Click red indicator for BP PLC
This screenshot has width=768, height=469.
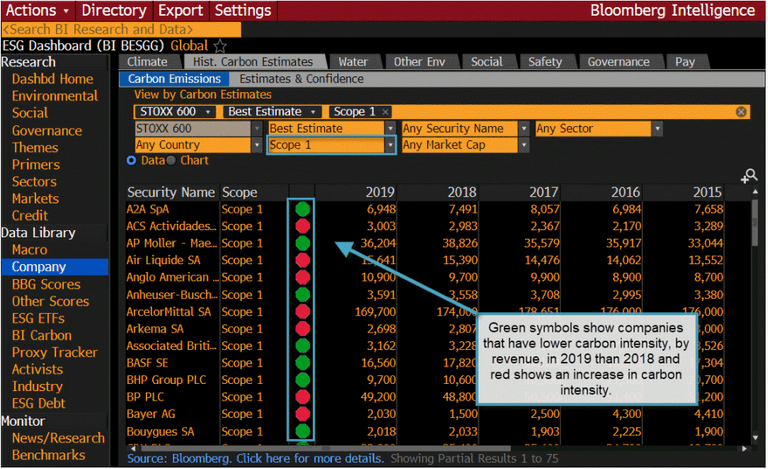(303, 397)
